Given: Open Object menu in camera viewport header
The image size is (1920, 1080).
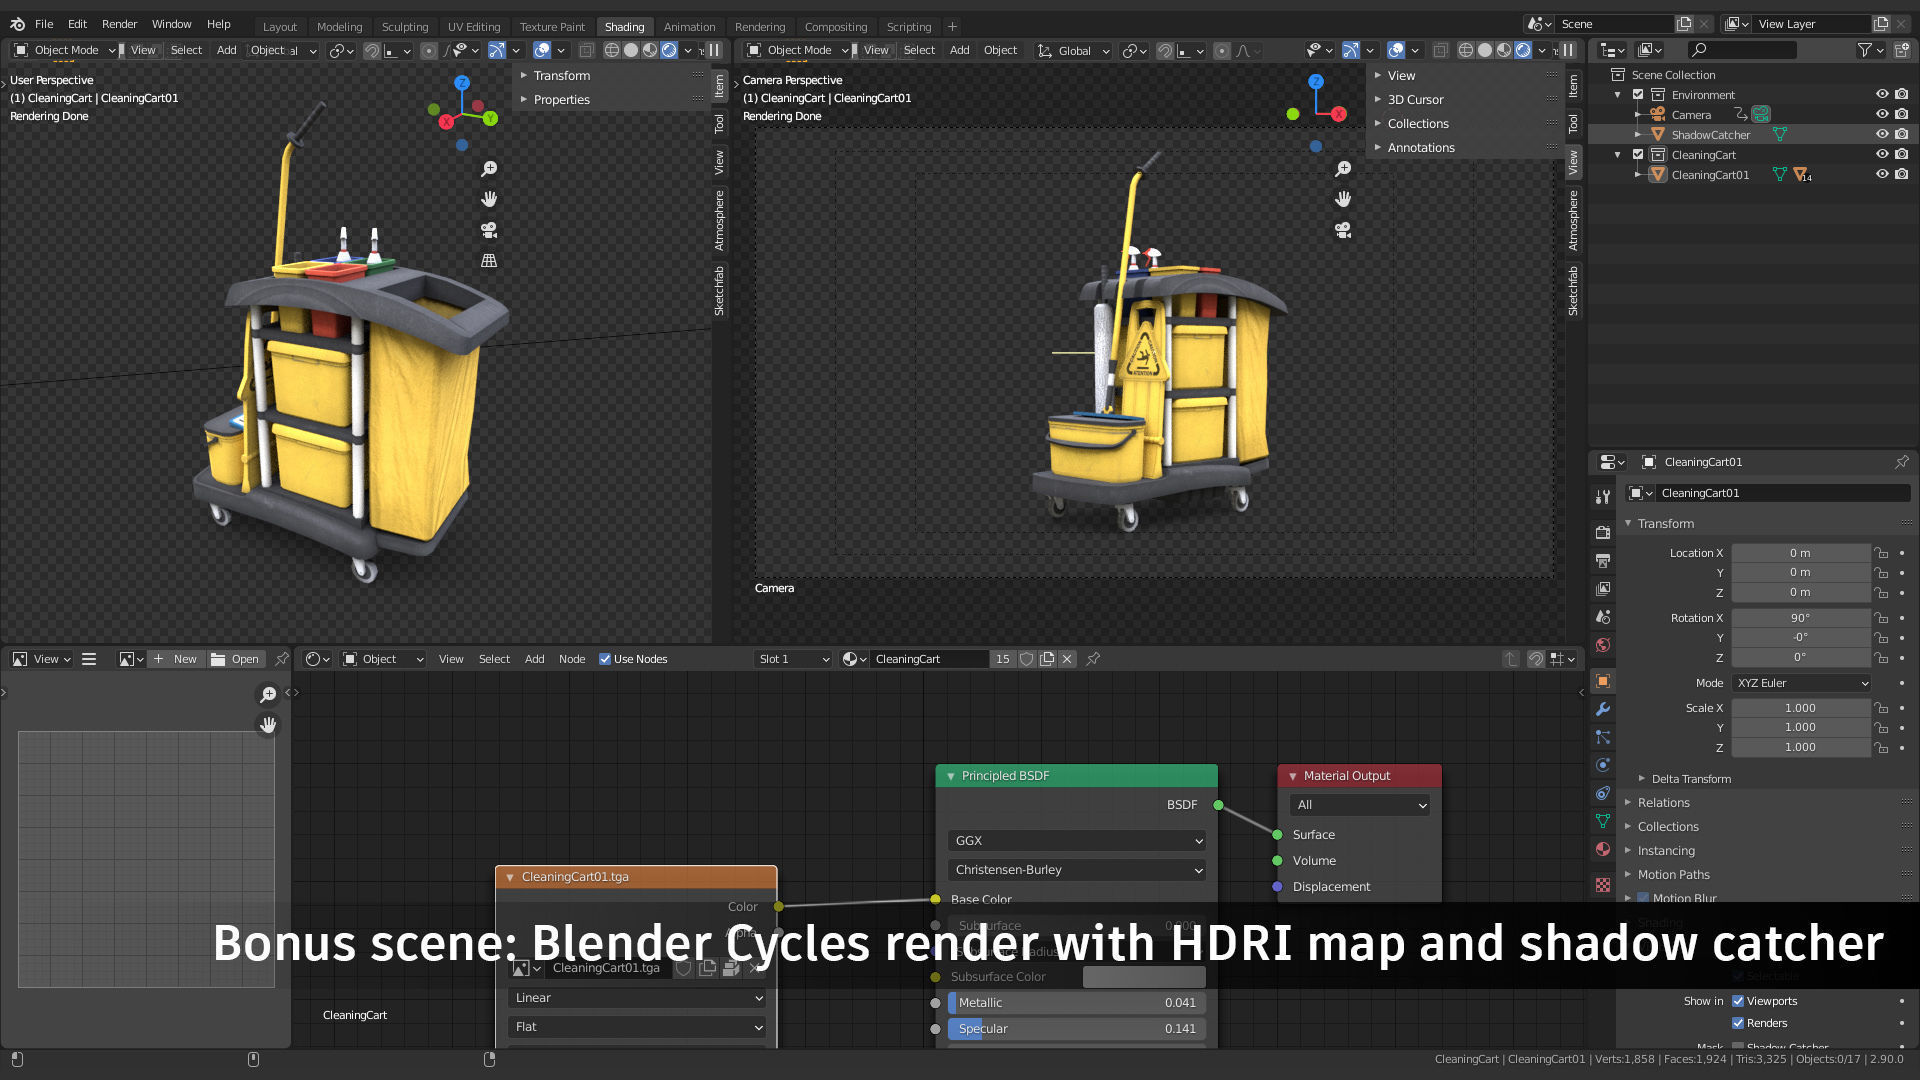Looking at the screenshot, I should tap(1000, 50).
